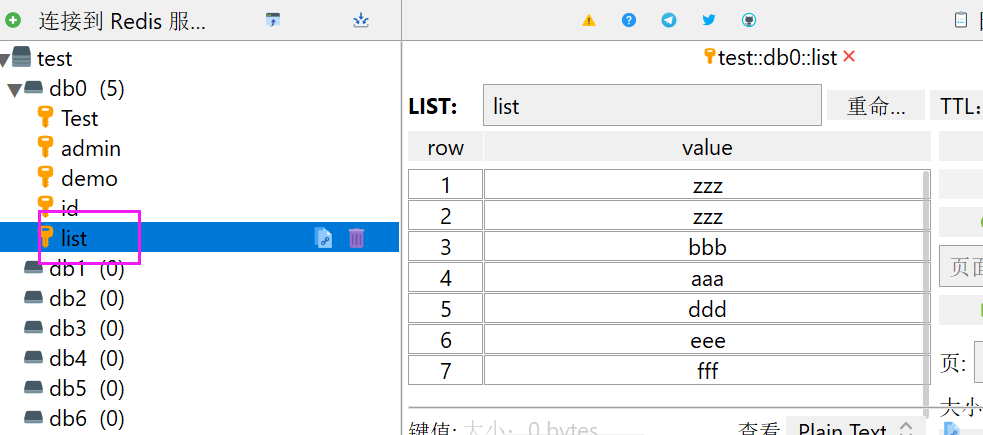The image size is (983, 435).
Task: Select row 5 value ddd
Action: click(x=707, y=309)
